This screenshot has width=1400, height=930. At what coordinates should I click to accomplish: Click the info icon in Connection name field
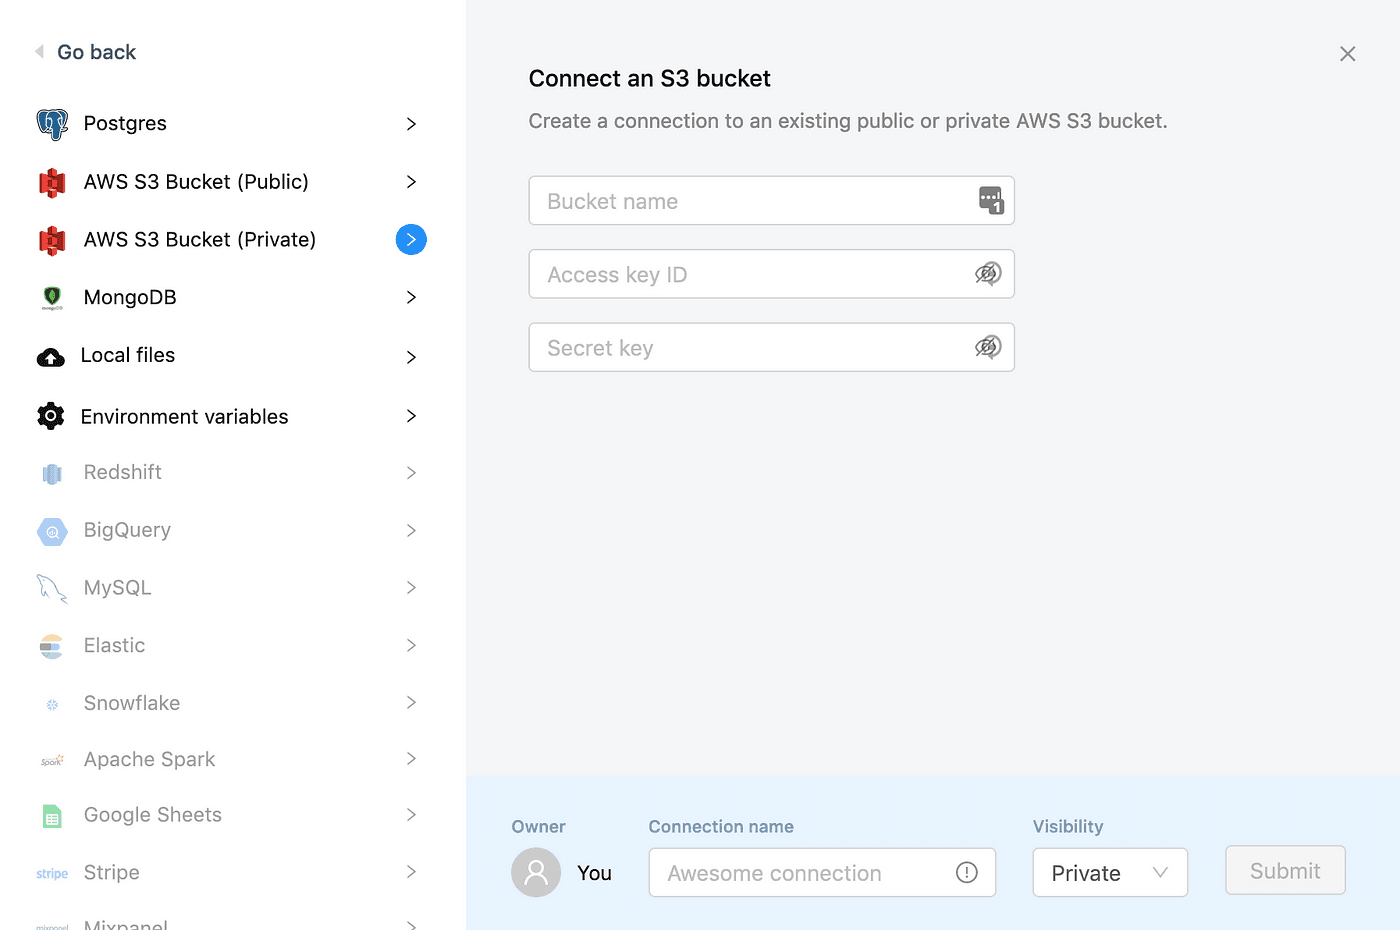click(x=966, y=873)
